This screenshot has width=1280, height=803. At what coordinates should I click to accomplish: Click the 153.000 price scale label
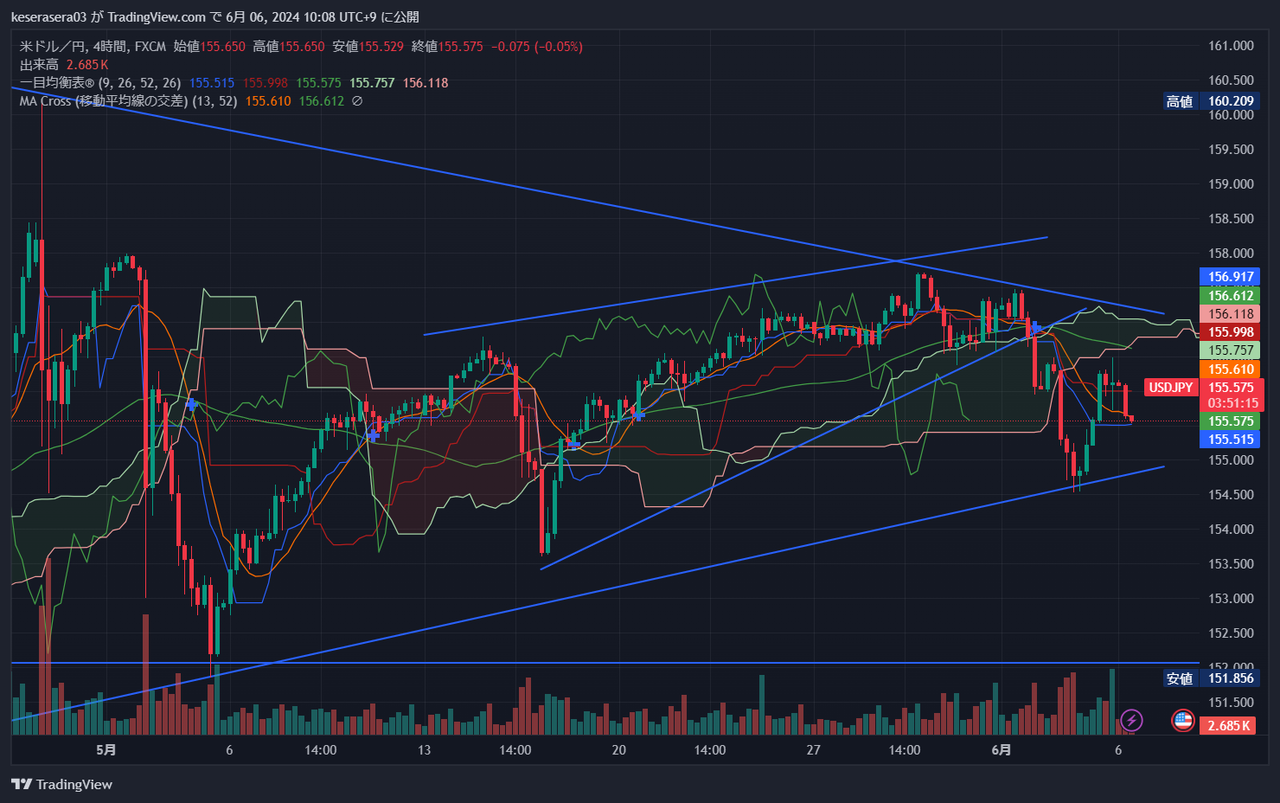[1231, 598]
